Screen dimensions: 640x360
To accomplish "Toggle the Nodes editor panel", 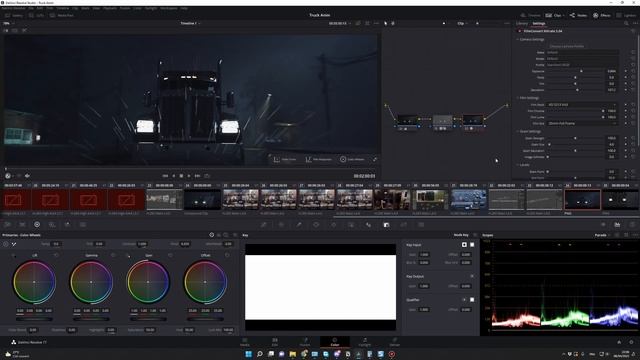I will point(578,16).
